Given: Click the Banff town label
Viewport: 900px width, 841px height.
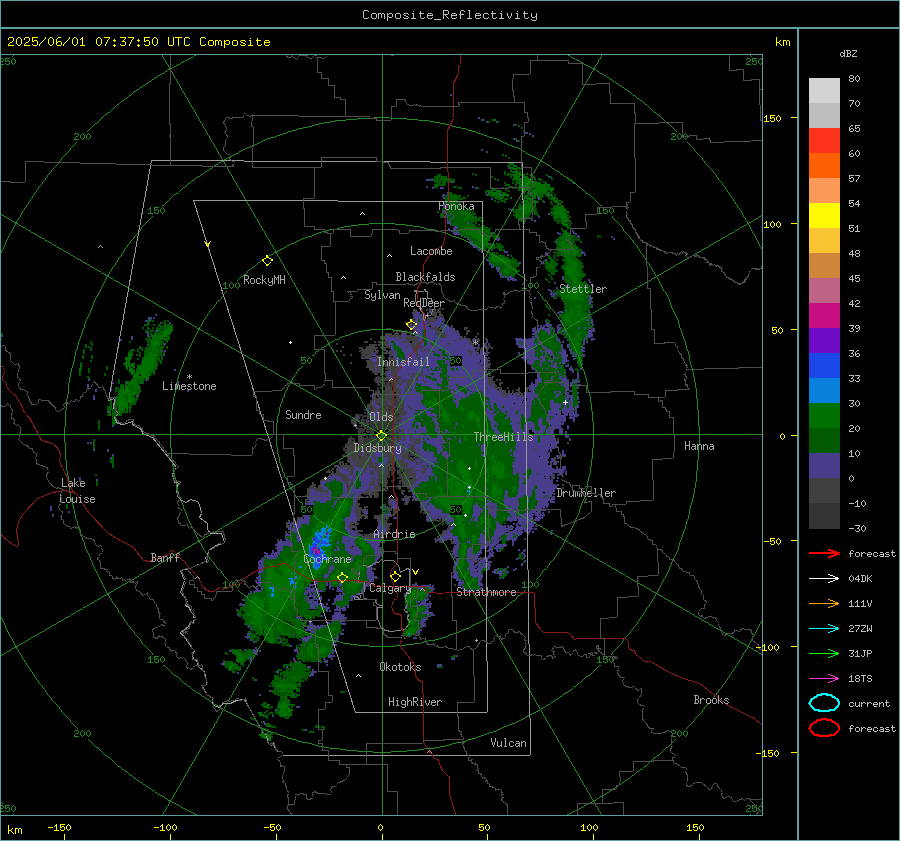Looking at the screenshot, I should 165,558.
